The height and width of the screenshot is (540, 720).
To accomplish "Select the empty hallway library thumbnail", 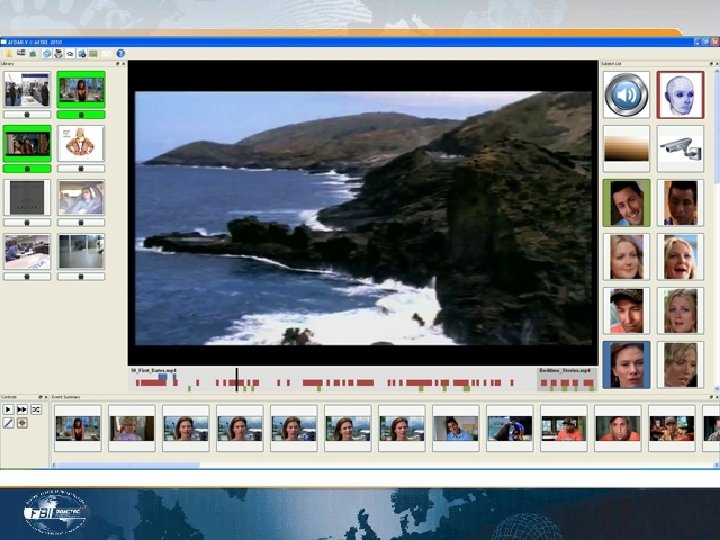I will (81, 252).
